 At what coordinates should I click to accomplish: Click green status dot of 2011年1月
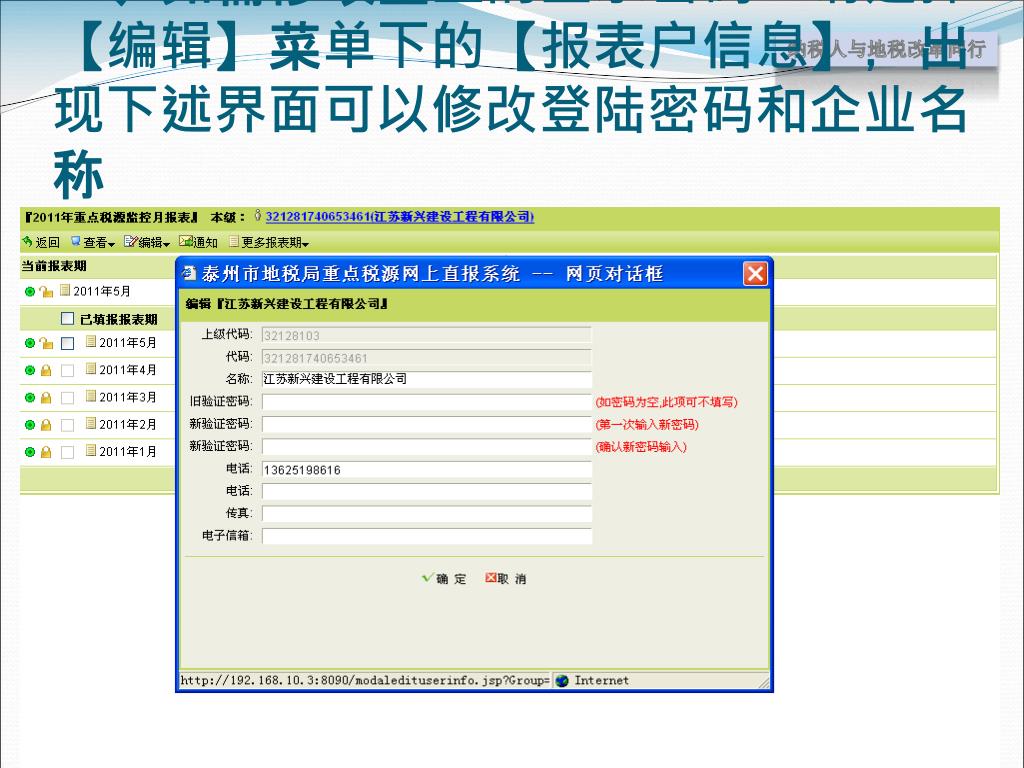29,452
